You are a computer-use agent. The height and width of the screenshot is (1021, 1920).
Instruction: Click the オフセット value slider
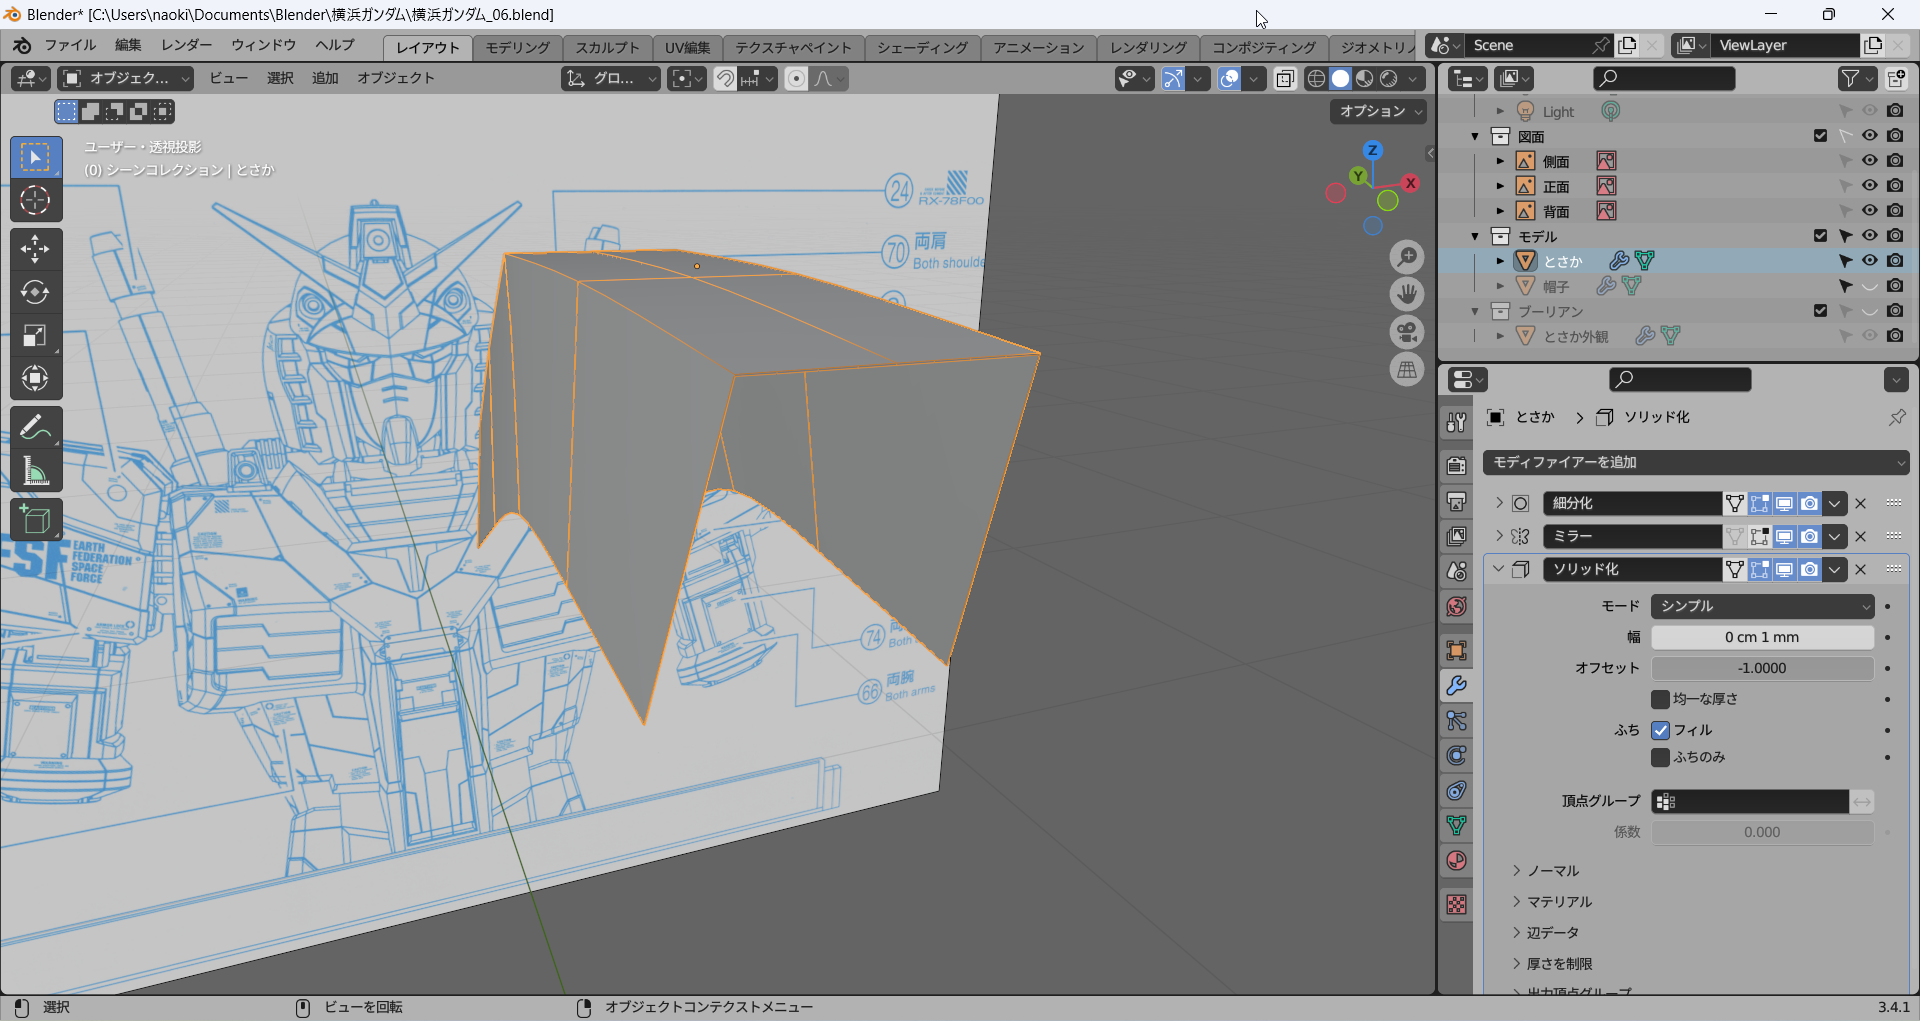pyautogui.click(x=1762, y=668)
